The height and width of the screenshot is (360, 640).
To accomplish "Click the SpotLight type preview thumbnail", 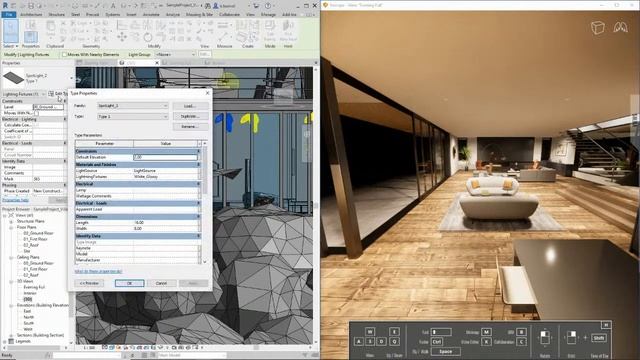I will 13,78.
